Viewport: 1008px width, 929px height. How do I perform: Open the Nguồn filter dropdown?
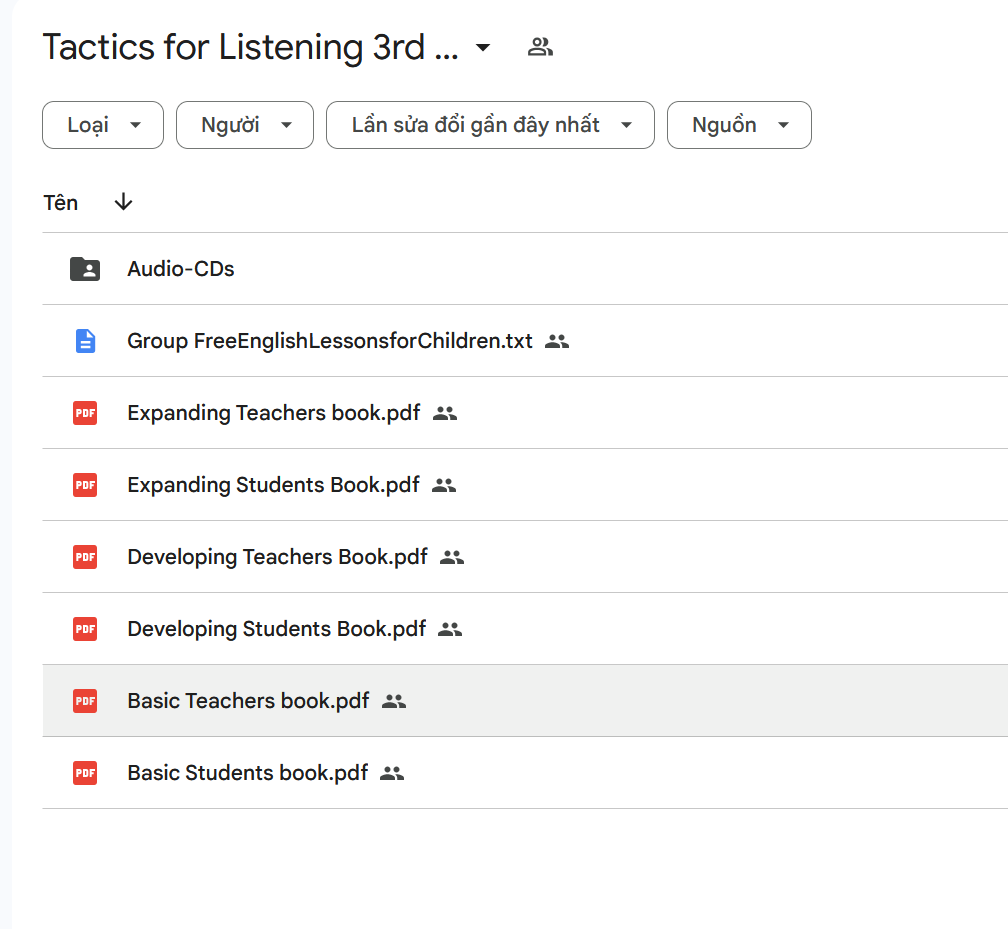tap(738, 125)
